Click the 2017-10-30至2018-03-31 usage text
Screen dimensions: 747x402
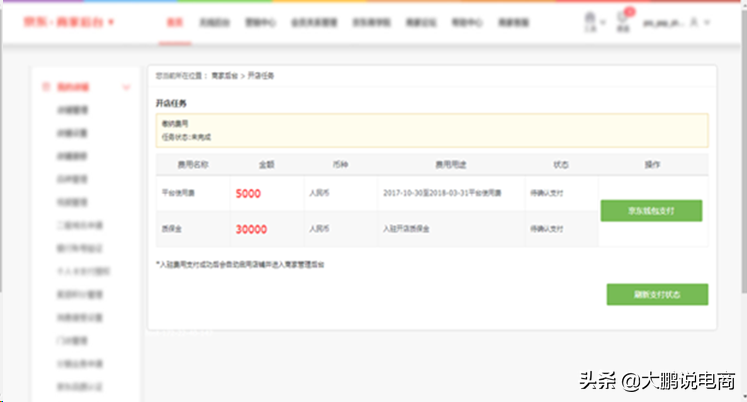[442, 193]
